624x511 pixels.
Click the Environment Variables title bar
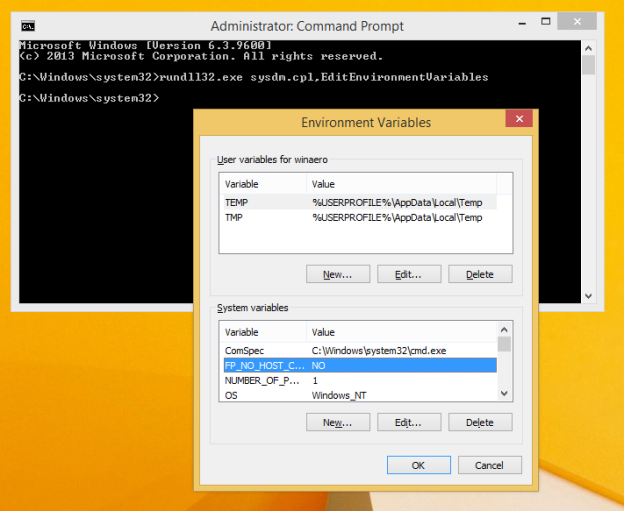(x=366, y=123)
